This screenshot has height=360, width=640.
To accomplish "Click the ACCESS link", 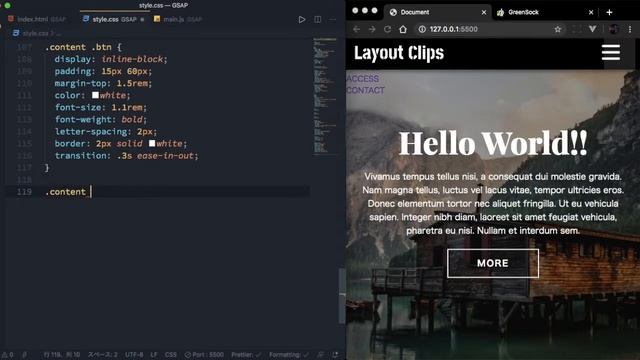I will (x=362, y=78).
